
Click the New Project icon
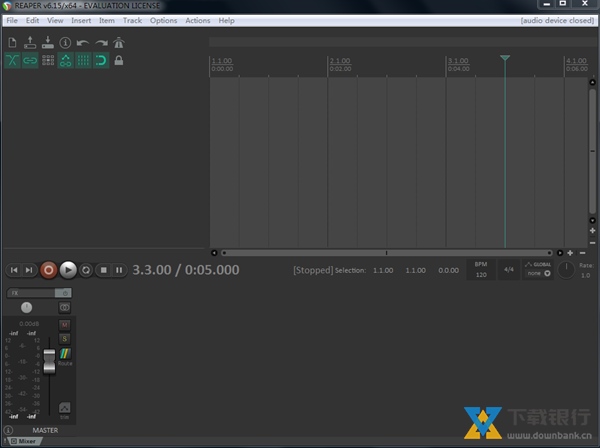coord(13,43)
